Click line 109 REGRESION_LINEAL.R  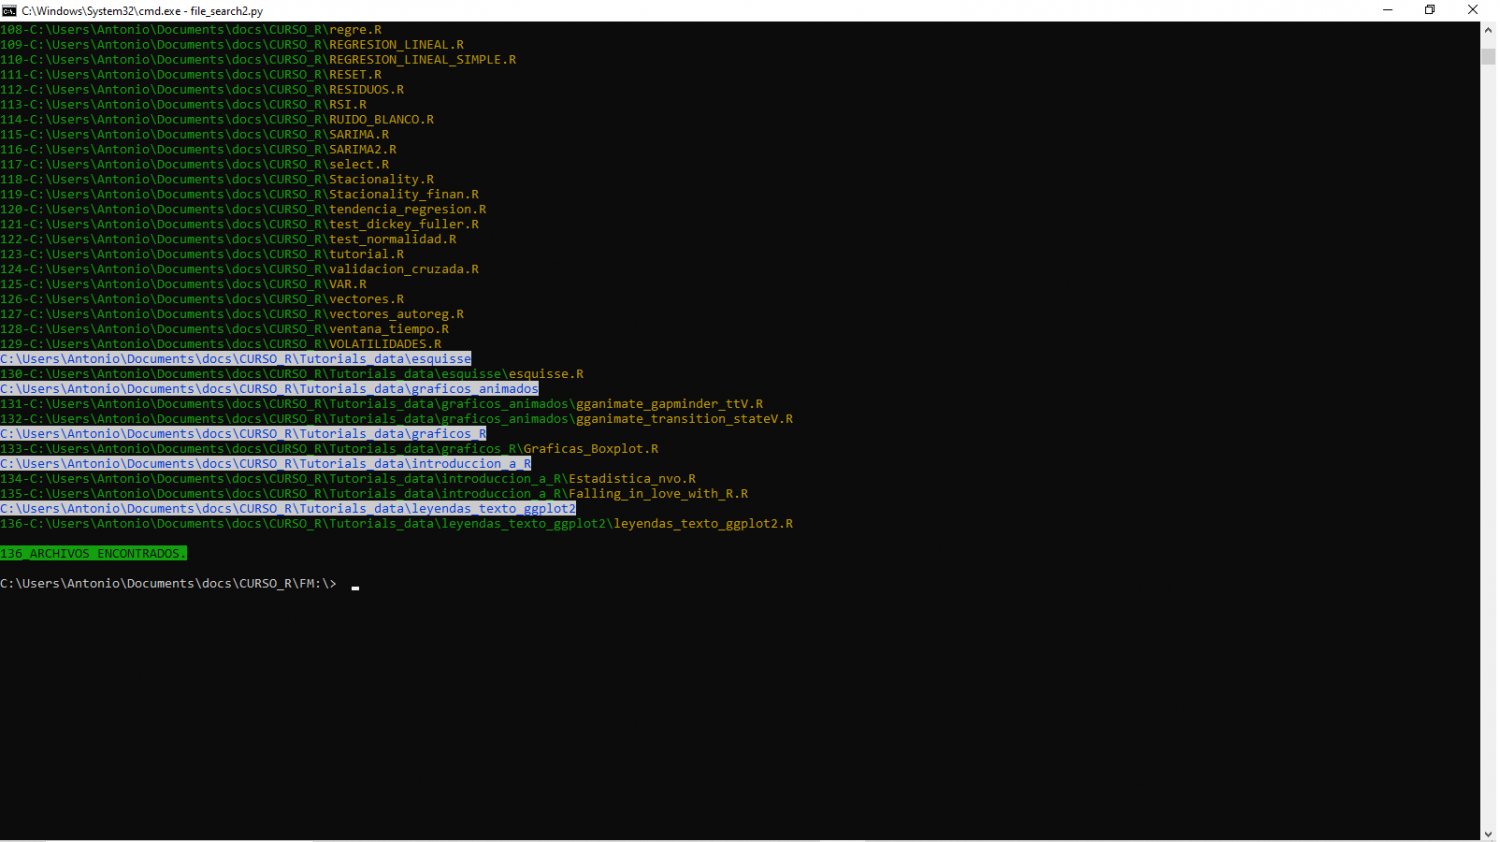(232, 45)
